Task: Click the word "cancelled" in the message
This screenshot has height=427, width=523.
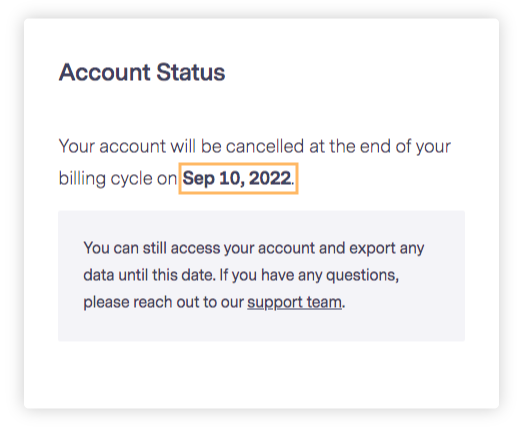Action: (265, 146)
